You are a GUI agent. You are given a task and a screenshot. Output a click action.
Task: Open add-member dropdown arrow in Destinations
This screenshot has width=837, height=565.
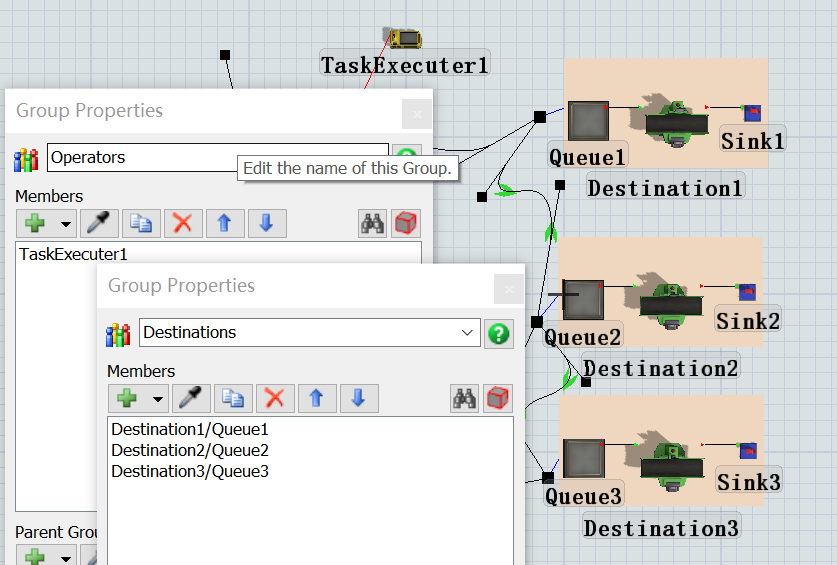157,399
